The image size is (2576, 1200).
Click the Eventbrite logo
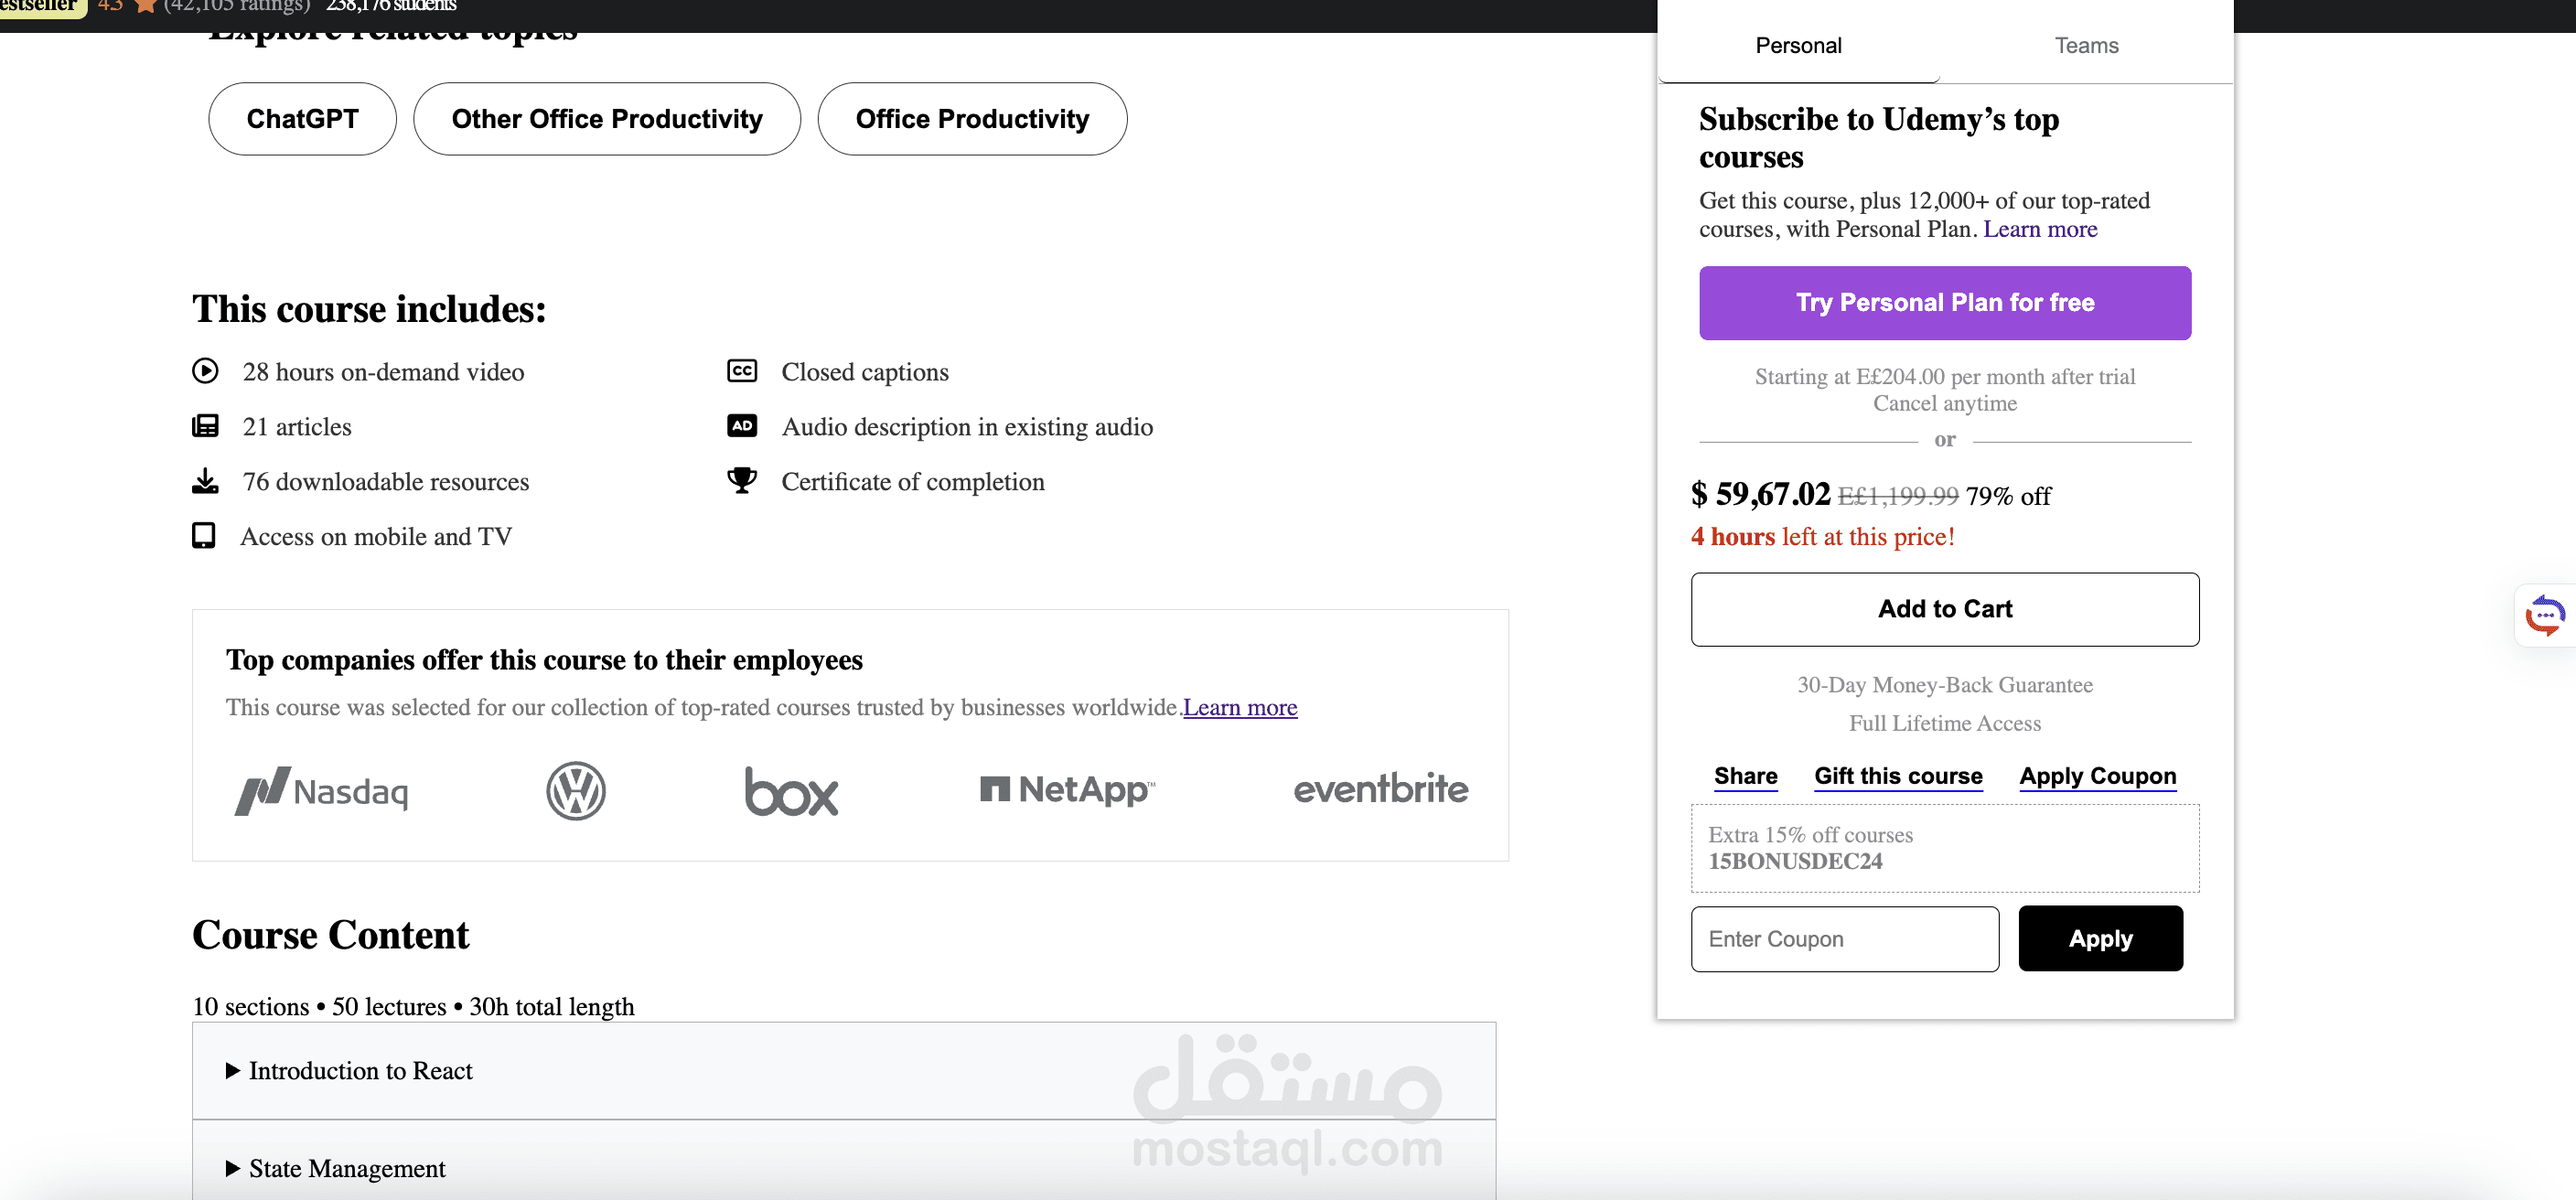pyautogui.click(x=1380, y=789)
